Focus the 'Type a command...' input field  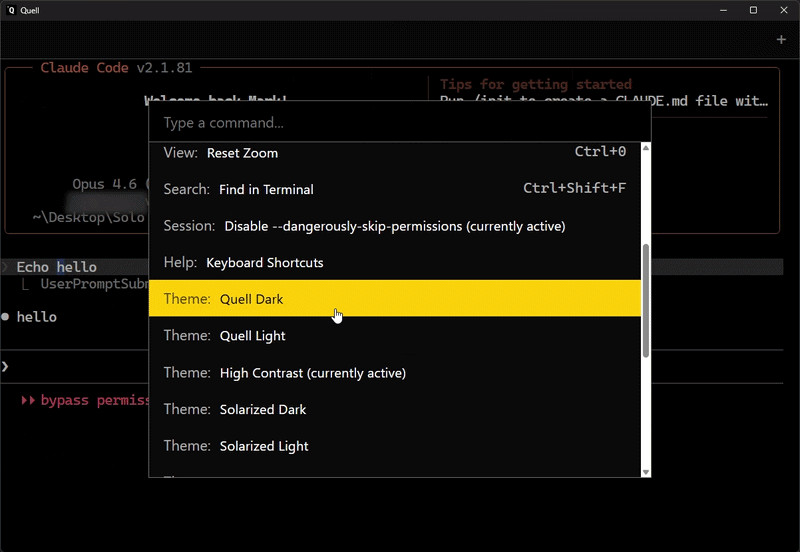tap(399, 122)
